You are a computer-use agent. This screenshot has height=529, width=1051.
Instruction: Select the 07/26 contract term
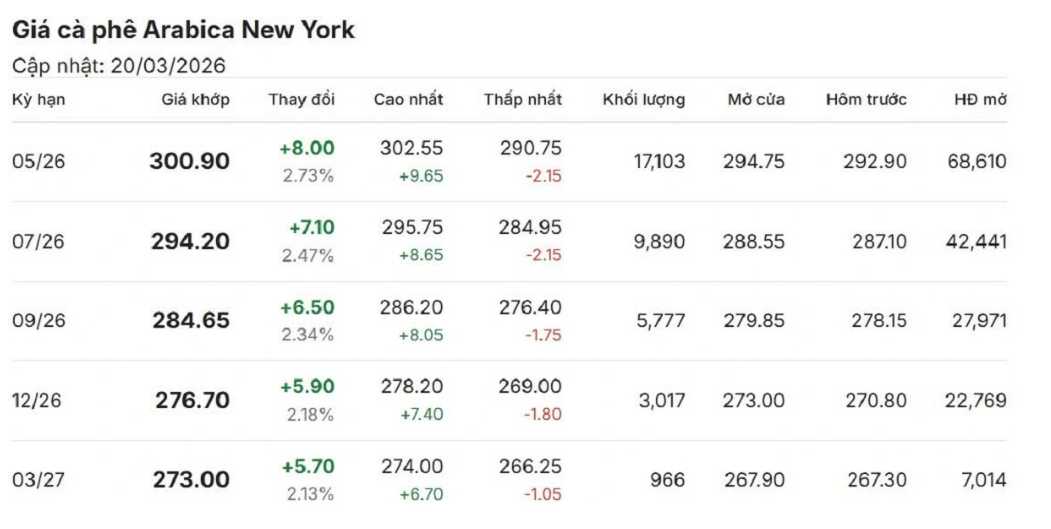click(38, 241)
